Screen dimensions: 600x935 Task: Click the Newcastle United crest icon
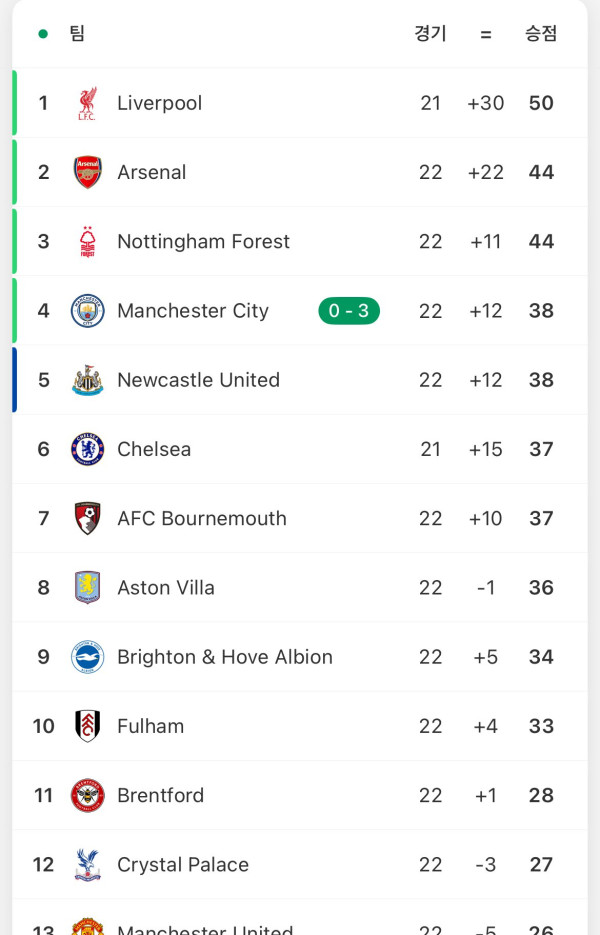click(x=87, y=380)
